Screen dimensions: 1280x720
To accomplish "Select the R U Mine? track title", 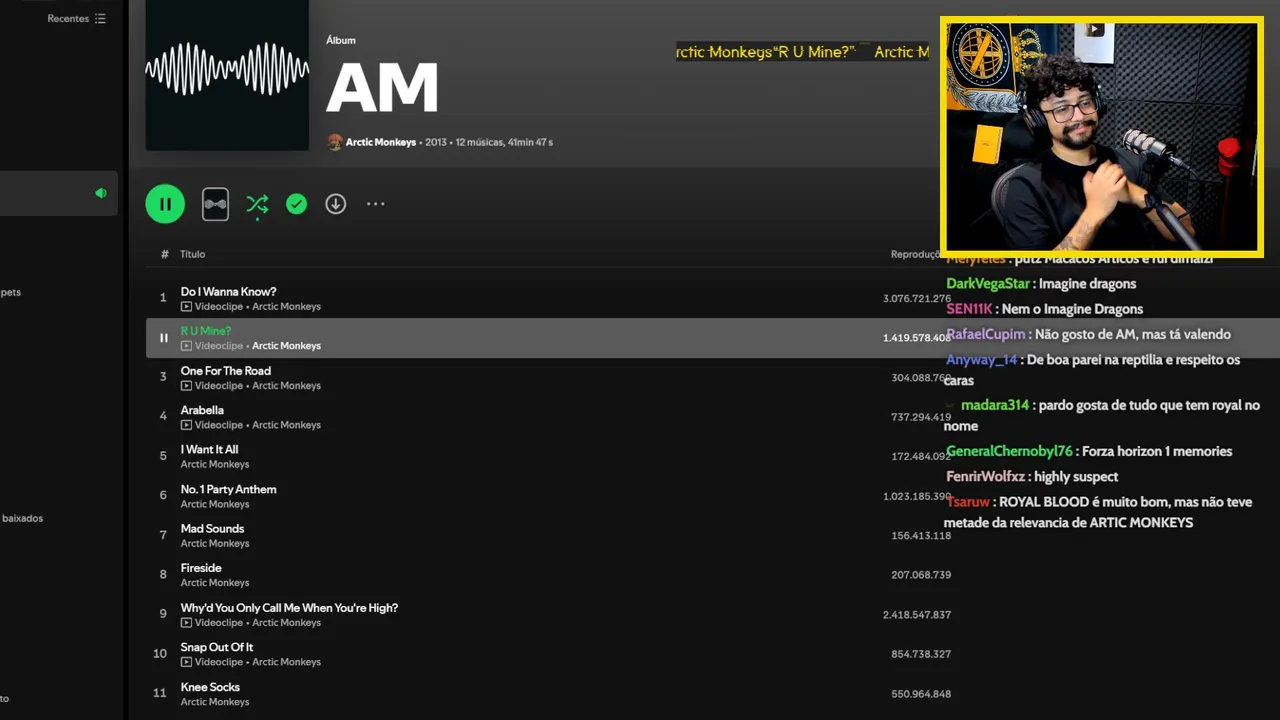I will [x=205, y=331].
